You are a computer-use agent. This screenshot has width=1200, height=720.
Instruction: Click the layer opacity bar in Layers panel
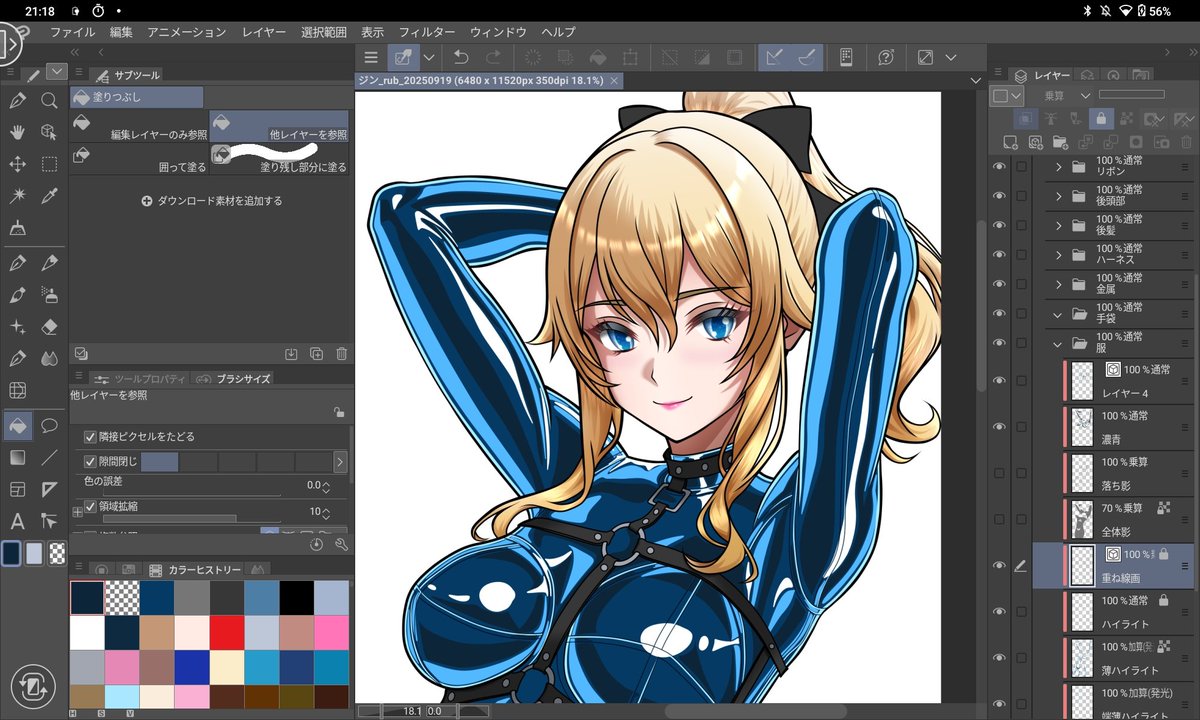(1131, 94)
